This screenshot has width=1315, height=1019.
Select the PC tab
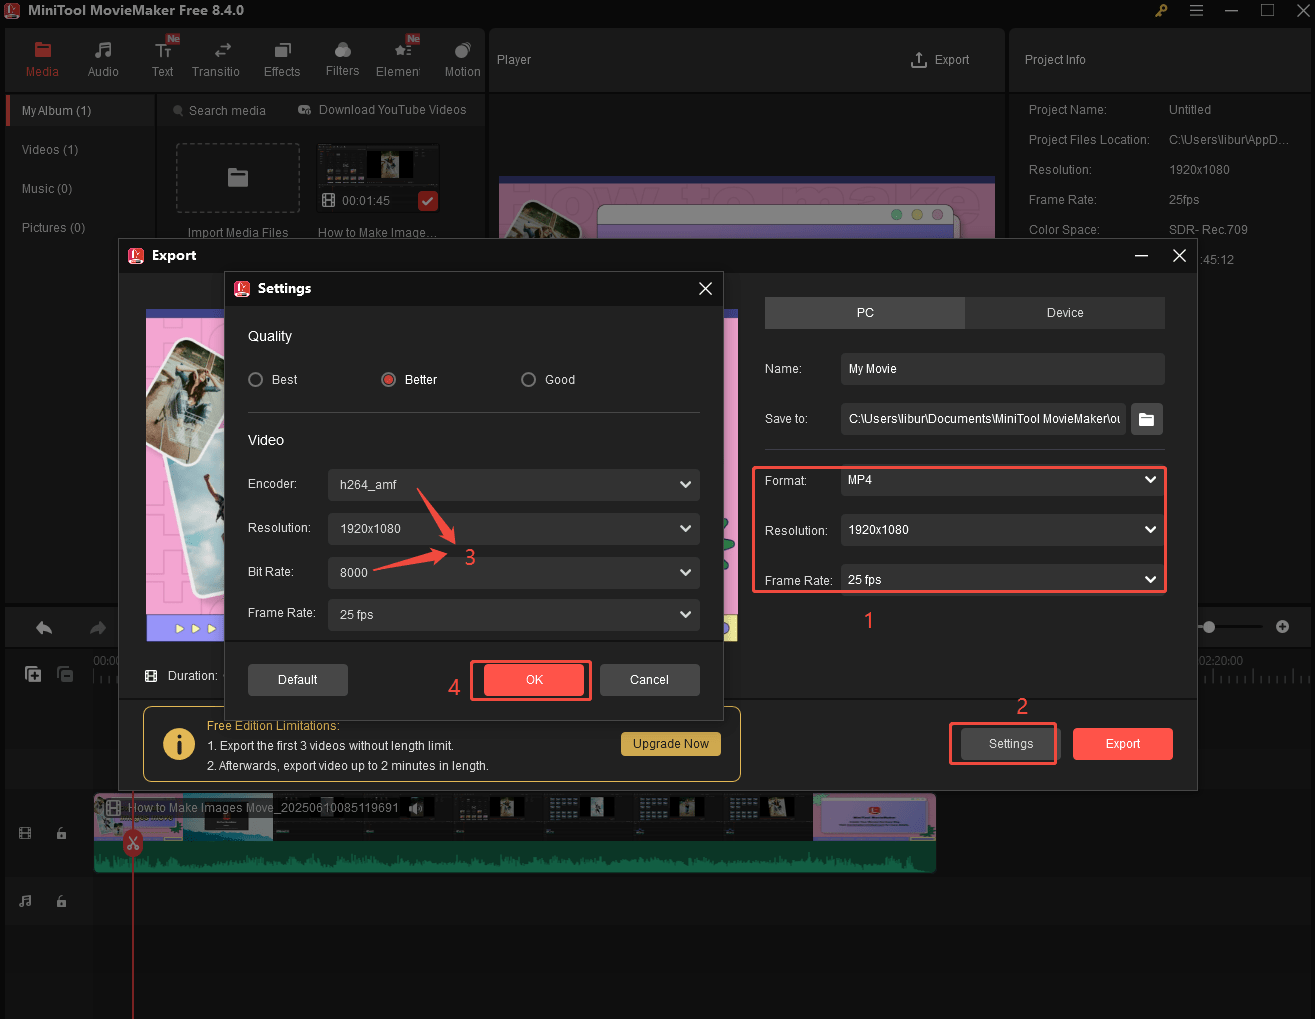pos(864,313)
